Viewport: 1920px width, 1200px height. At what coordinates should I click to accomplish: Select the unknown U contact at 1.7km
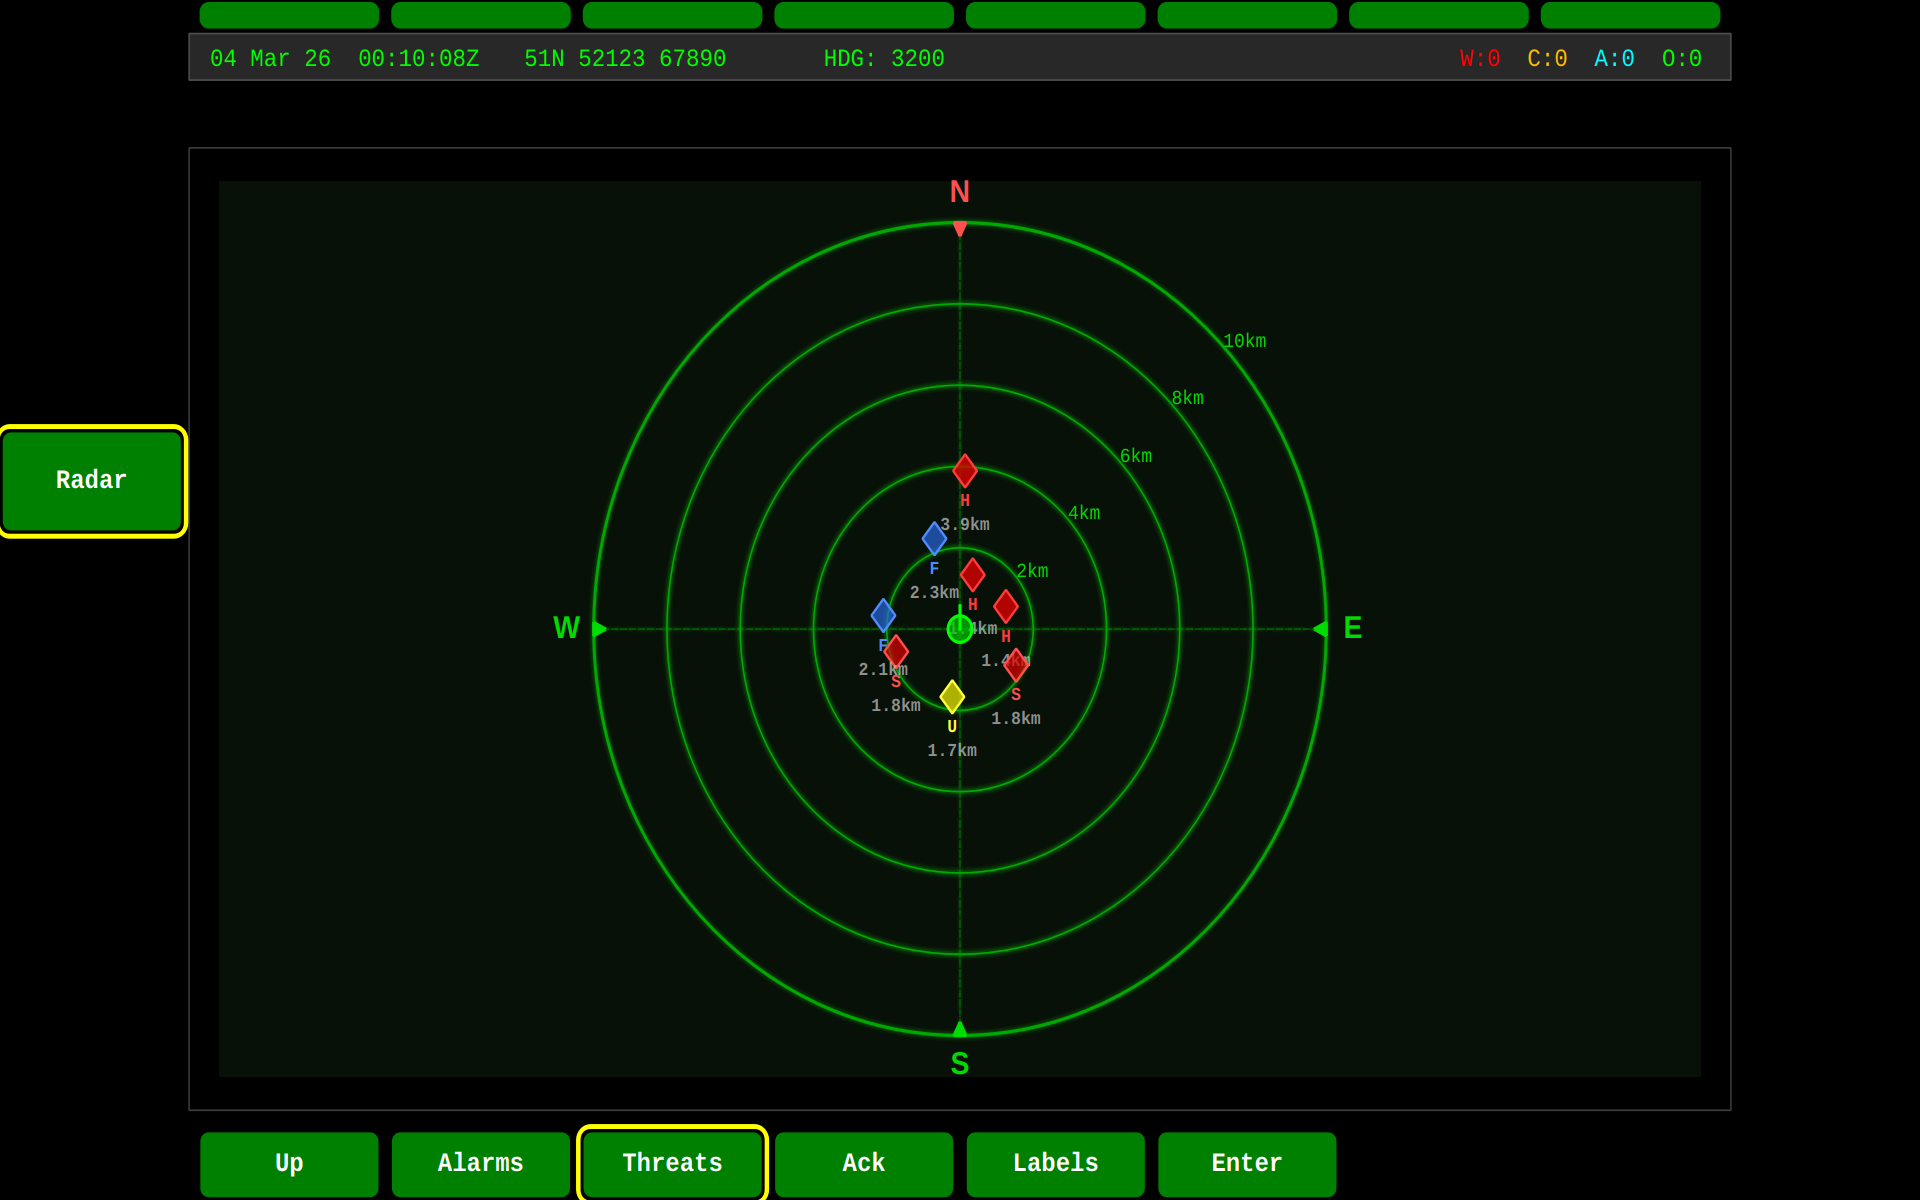click(x=951, y=697)
